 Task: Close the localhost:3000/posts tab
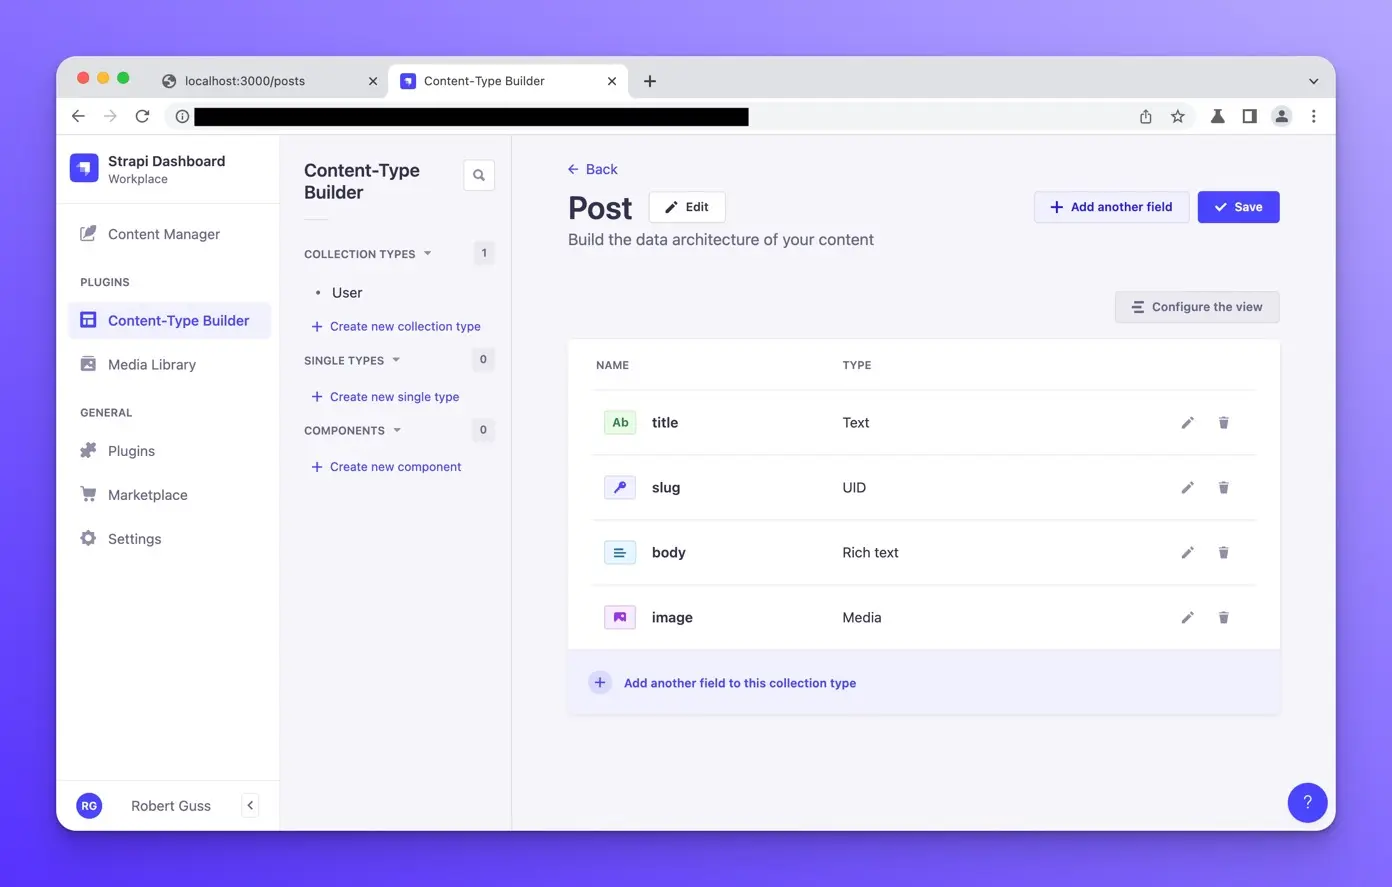click(x=373, y=81)
